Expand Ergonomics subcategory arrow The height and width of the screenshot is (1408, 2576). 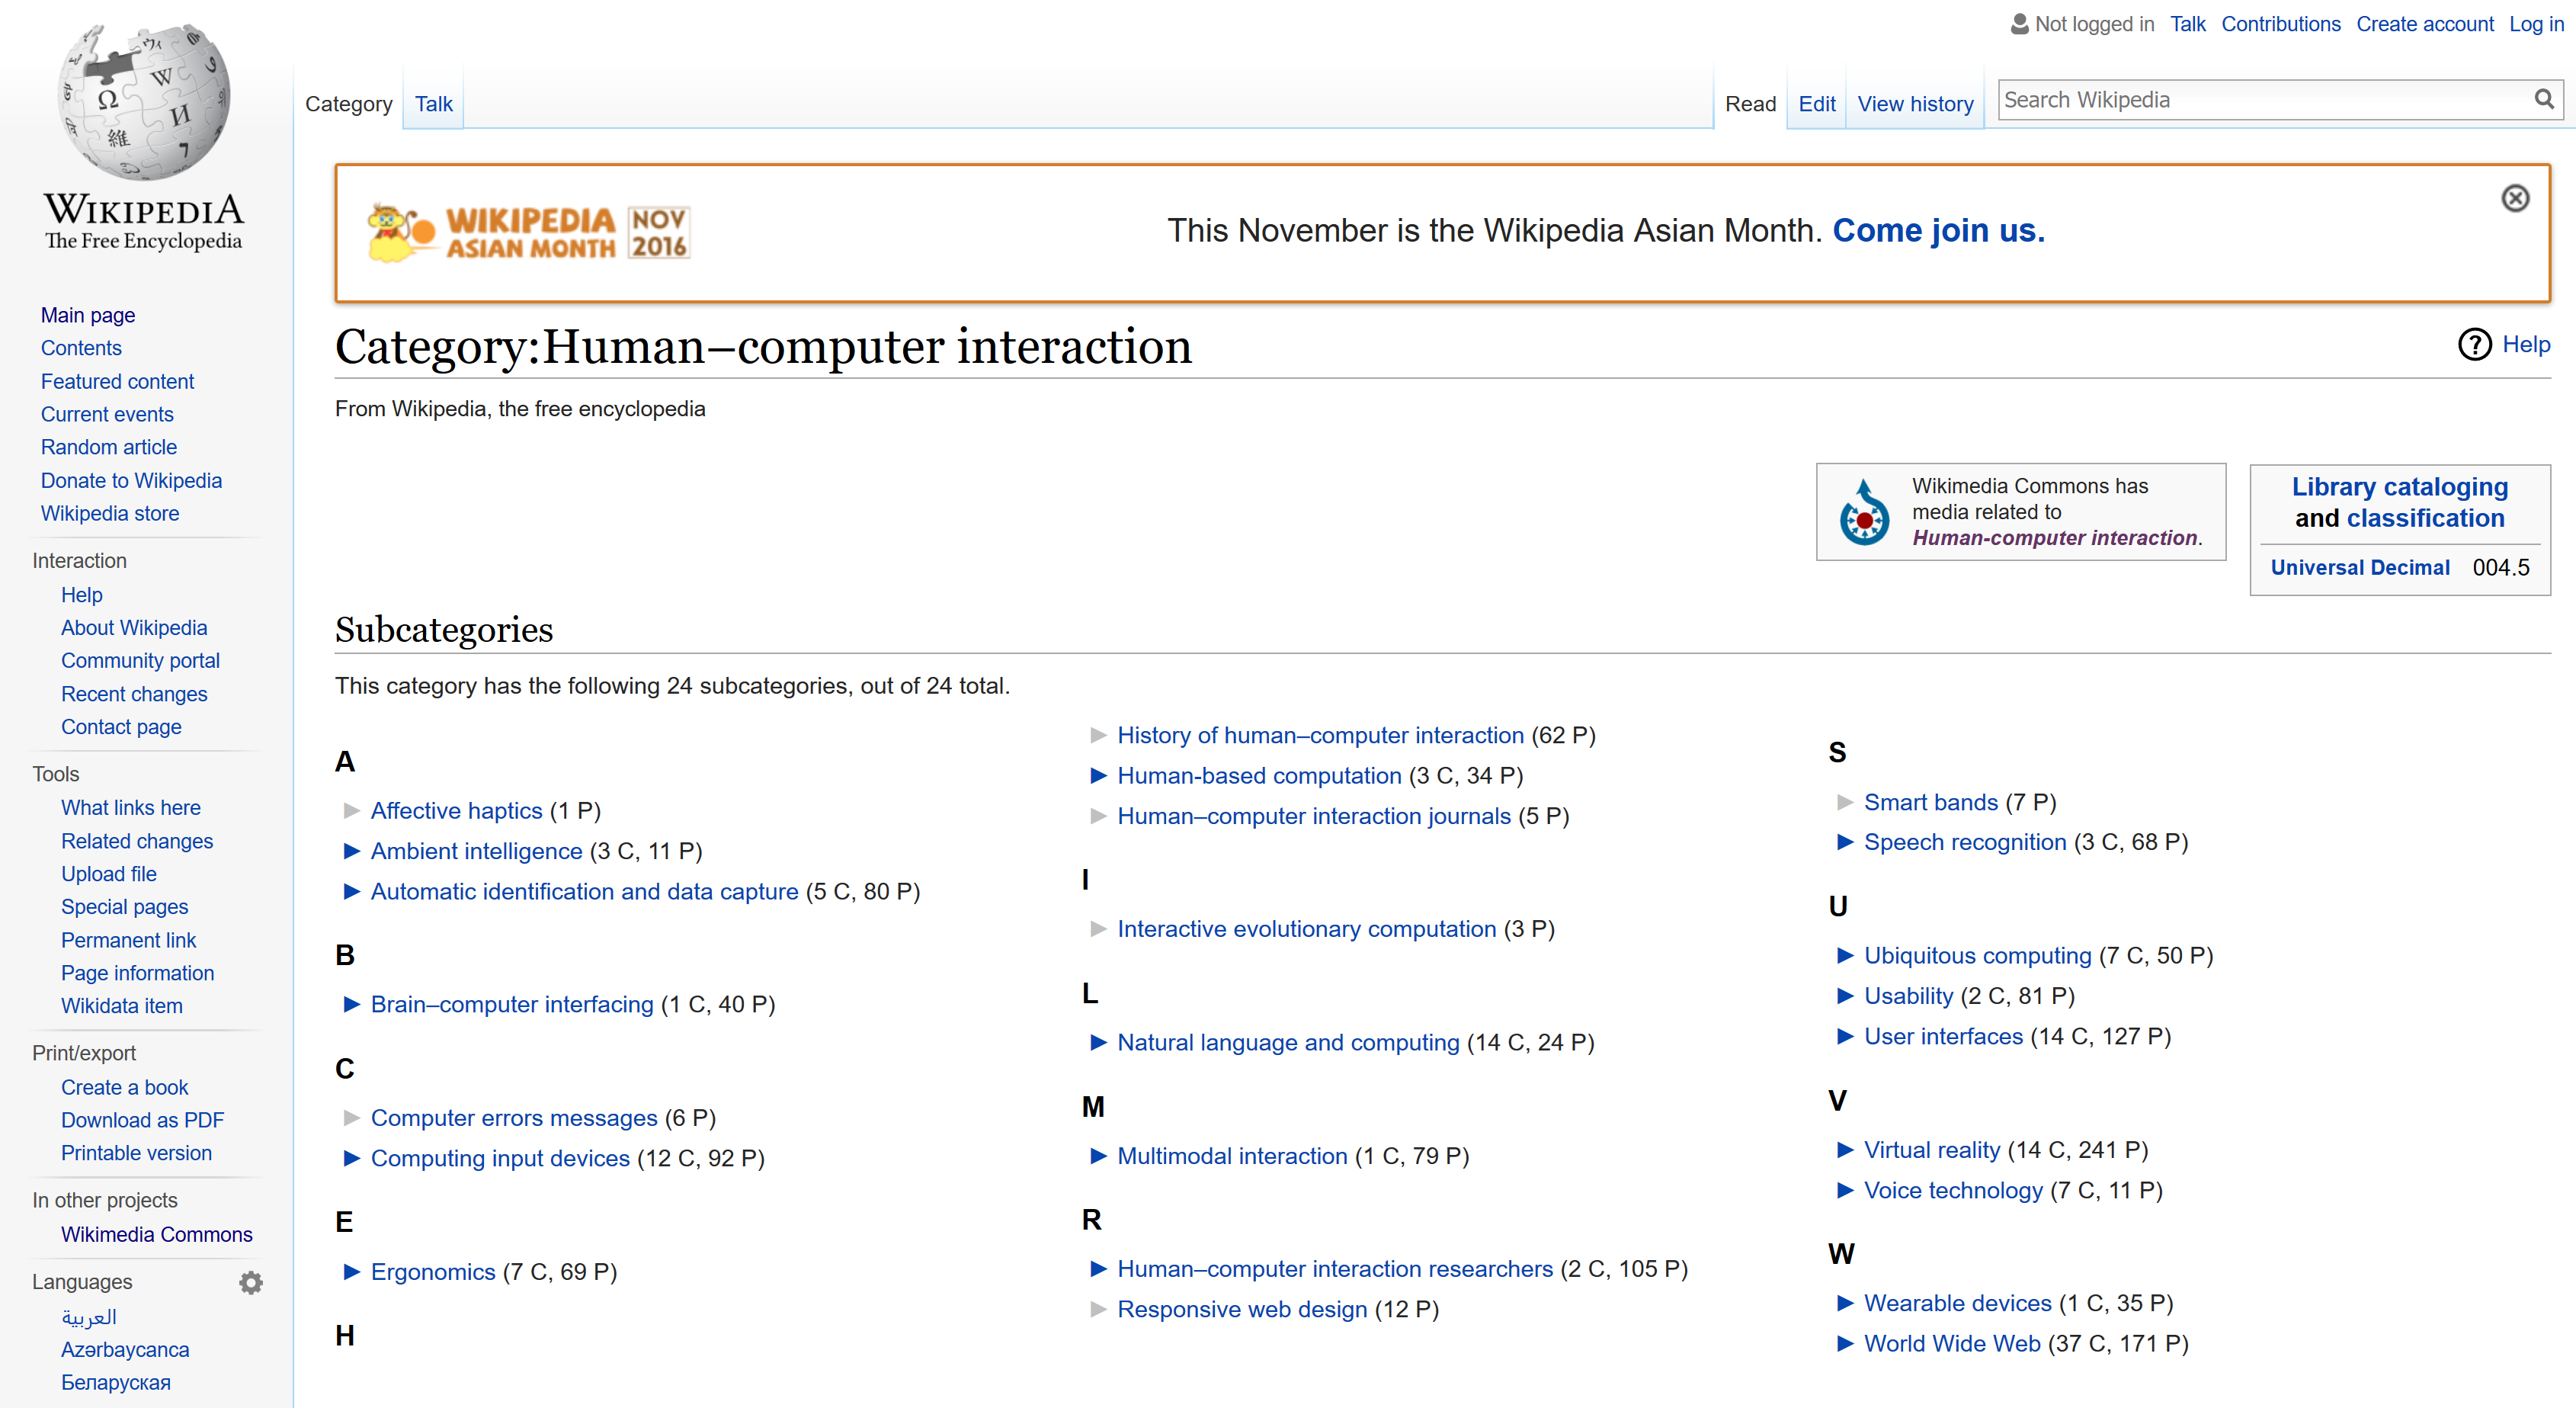point(352,1272)
